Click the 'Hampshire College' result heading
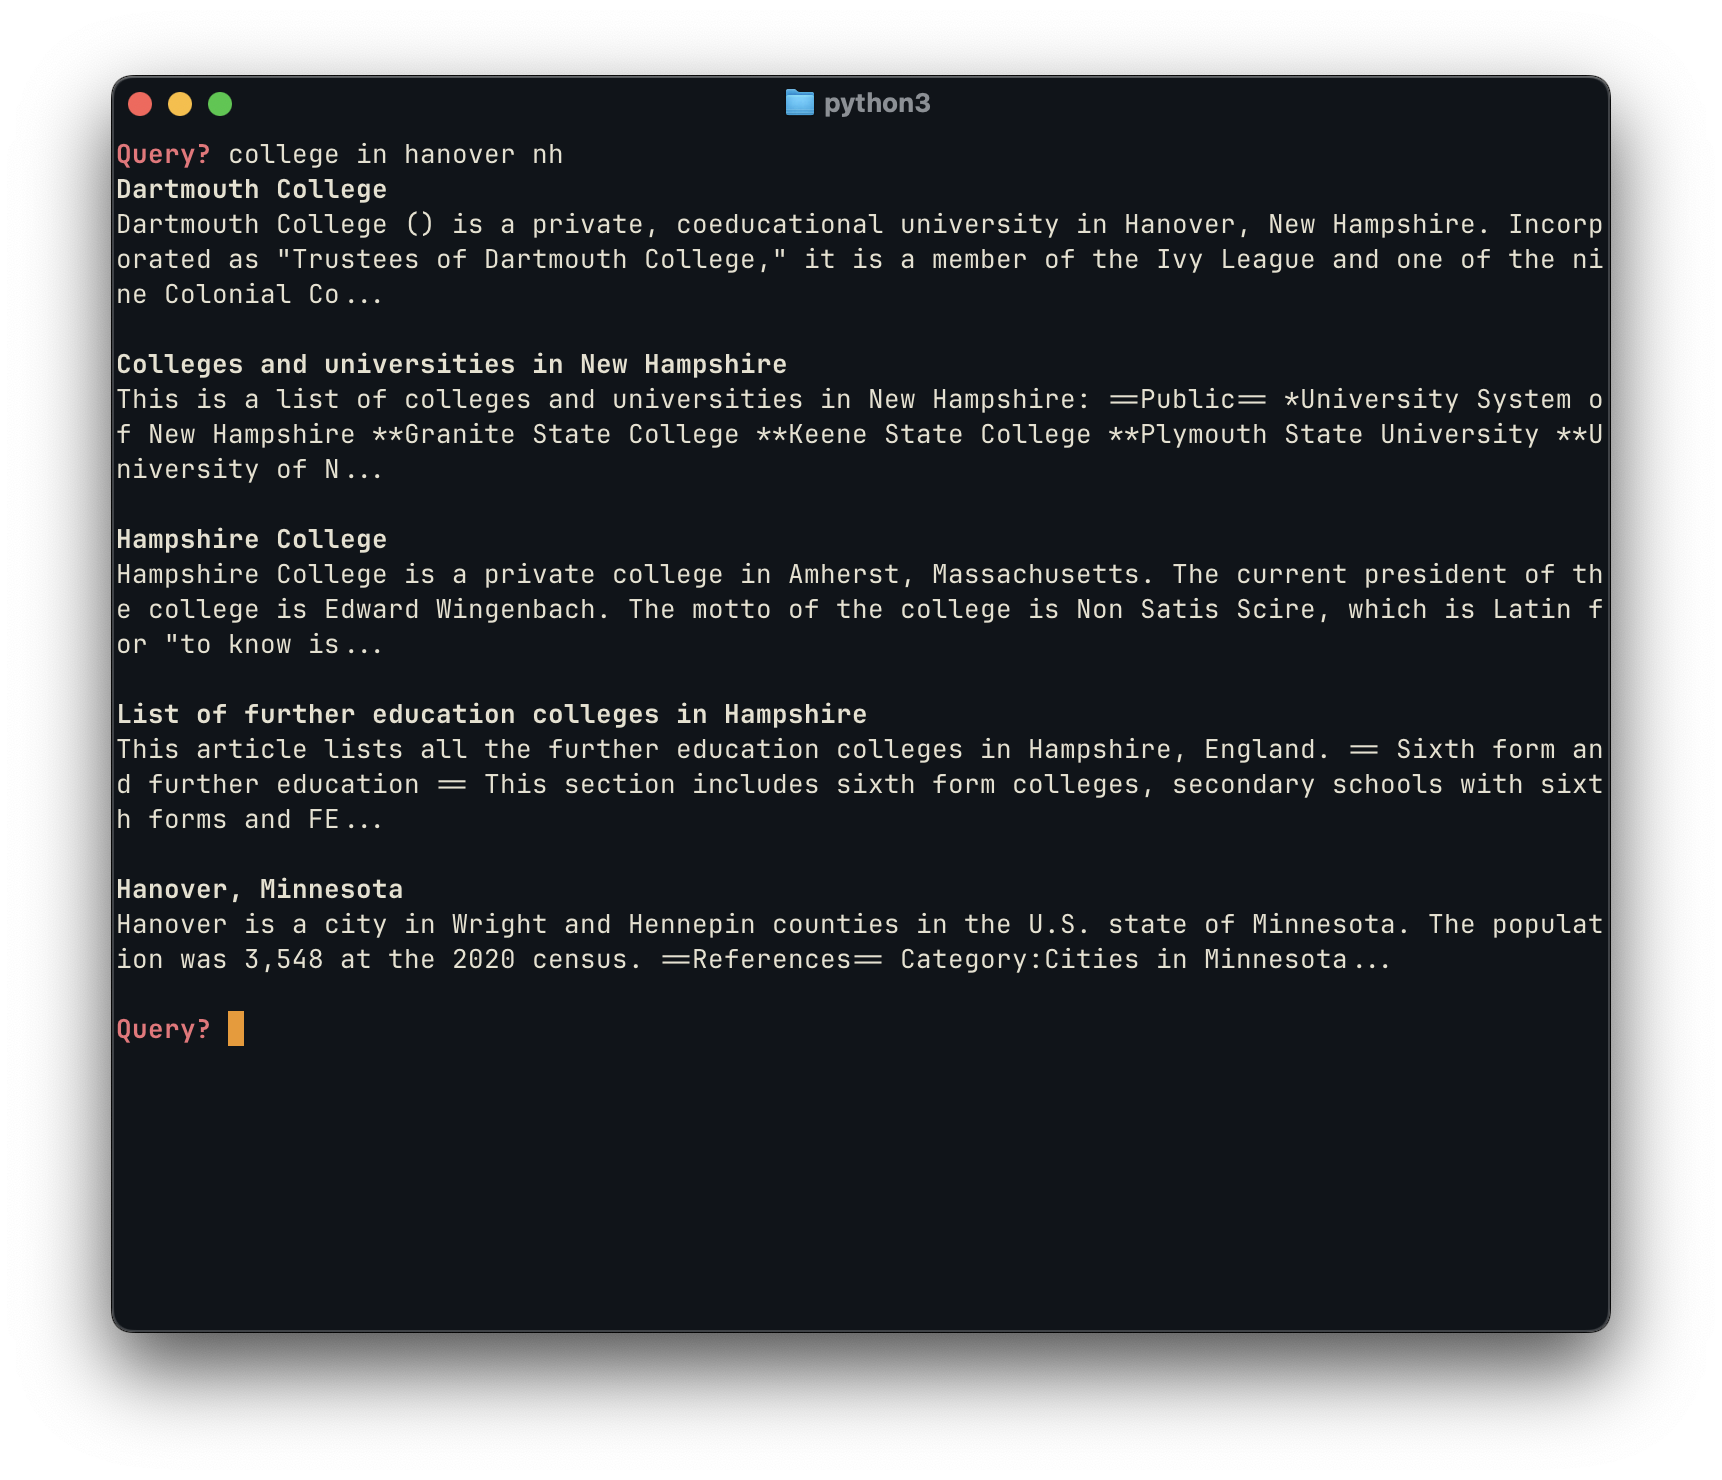The height and width of the screenshot is (1480, 1722). [x=251, y=539]
